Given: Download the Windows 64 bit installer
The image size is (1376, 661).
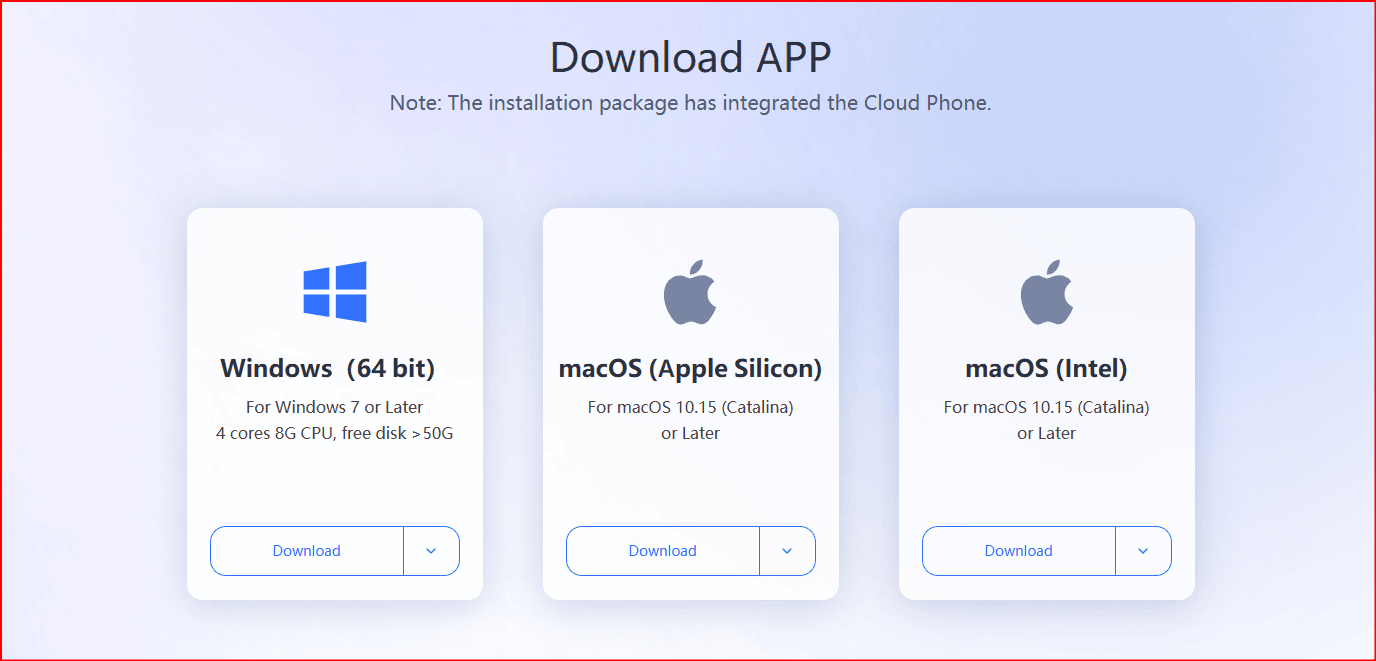Looking at the screenshot, I should pyautogui.click(x=307, y=551).
